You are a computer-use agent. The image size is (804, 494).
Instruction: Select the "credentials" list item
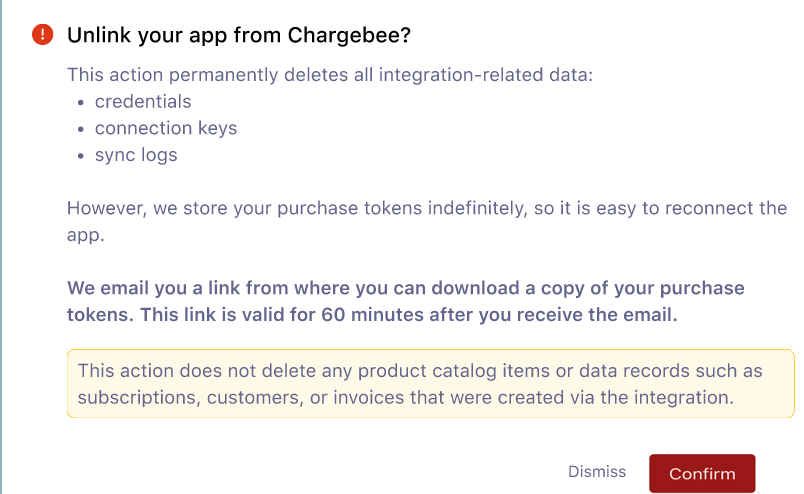click(143, 102)
